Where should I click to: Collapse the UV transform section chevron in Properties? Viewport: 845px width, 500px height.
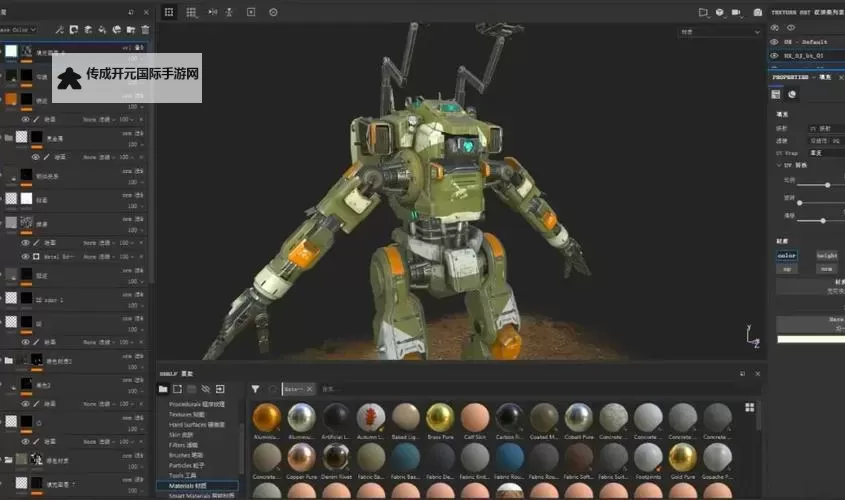779,165
